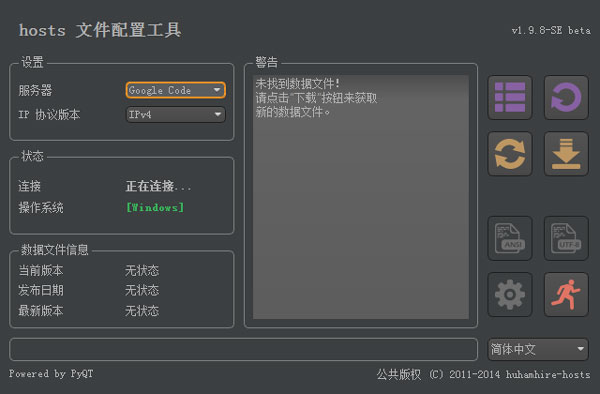Click the 最新版本 label
This screenshot has height=394, width=600.
[41, 311]
